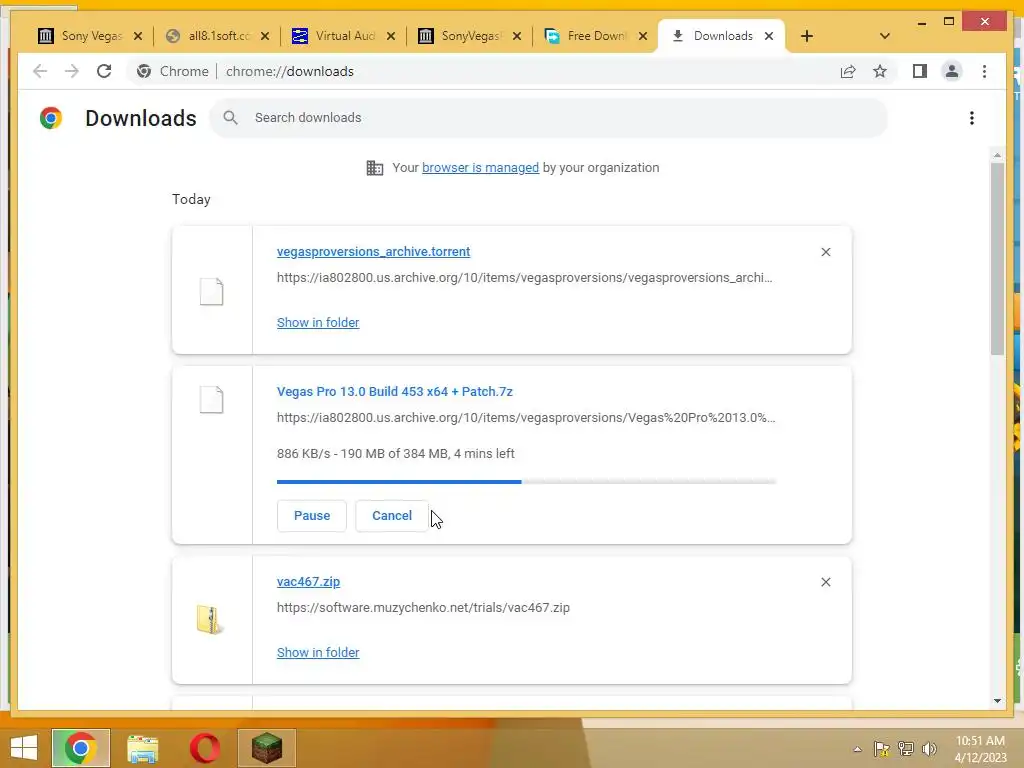Remove vac467.zip from the downloads list
This screenshot has height=768, width=1024.
825,582
